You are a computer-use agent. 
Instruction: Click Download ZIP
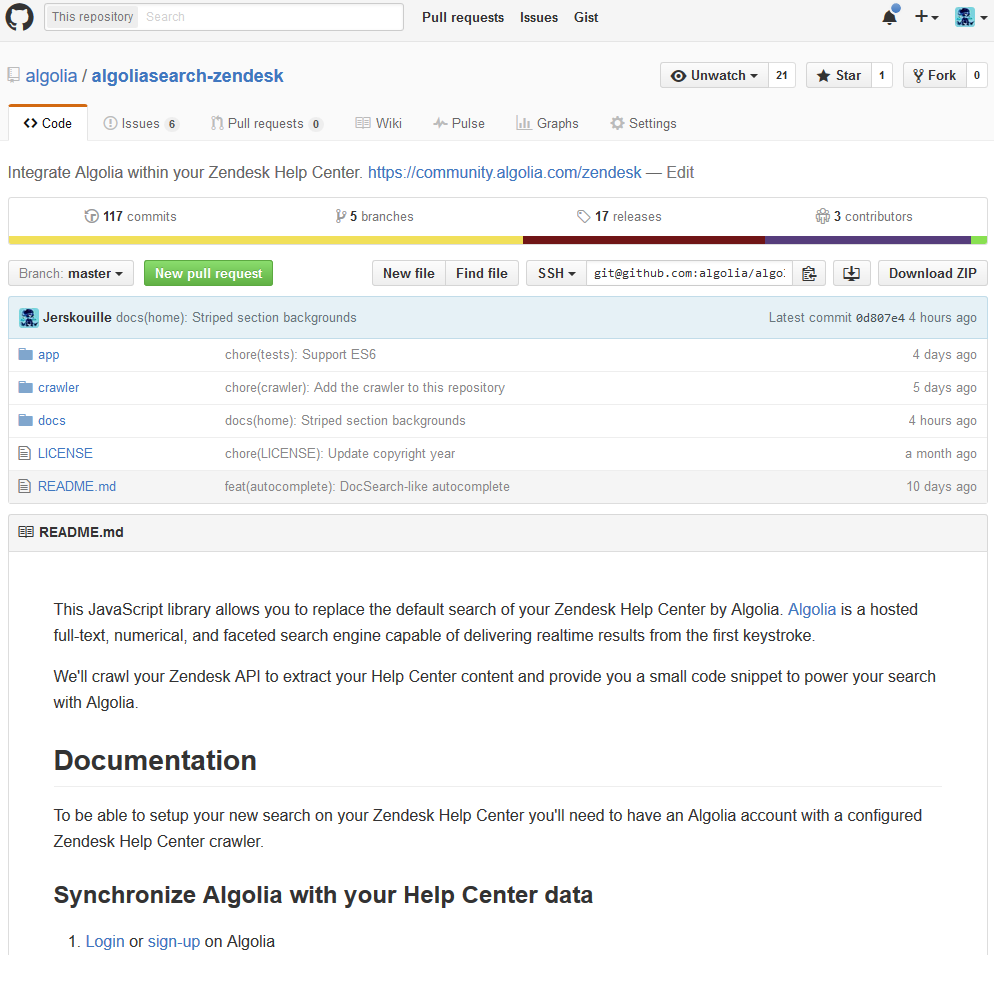(933, 273)
